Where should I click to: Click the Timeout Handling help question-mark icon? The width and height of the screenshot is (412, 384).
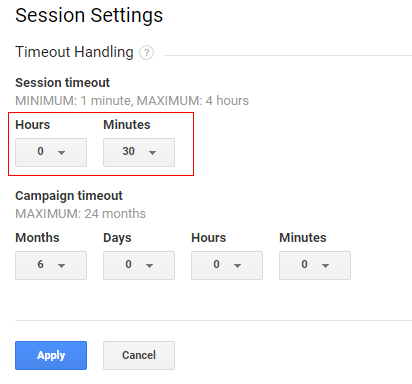click(x=146, y=53)
